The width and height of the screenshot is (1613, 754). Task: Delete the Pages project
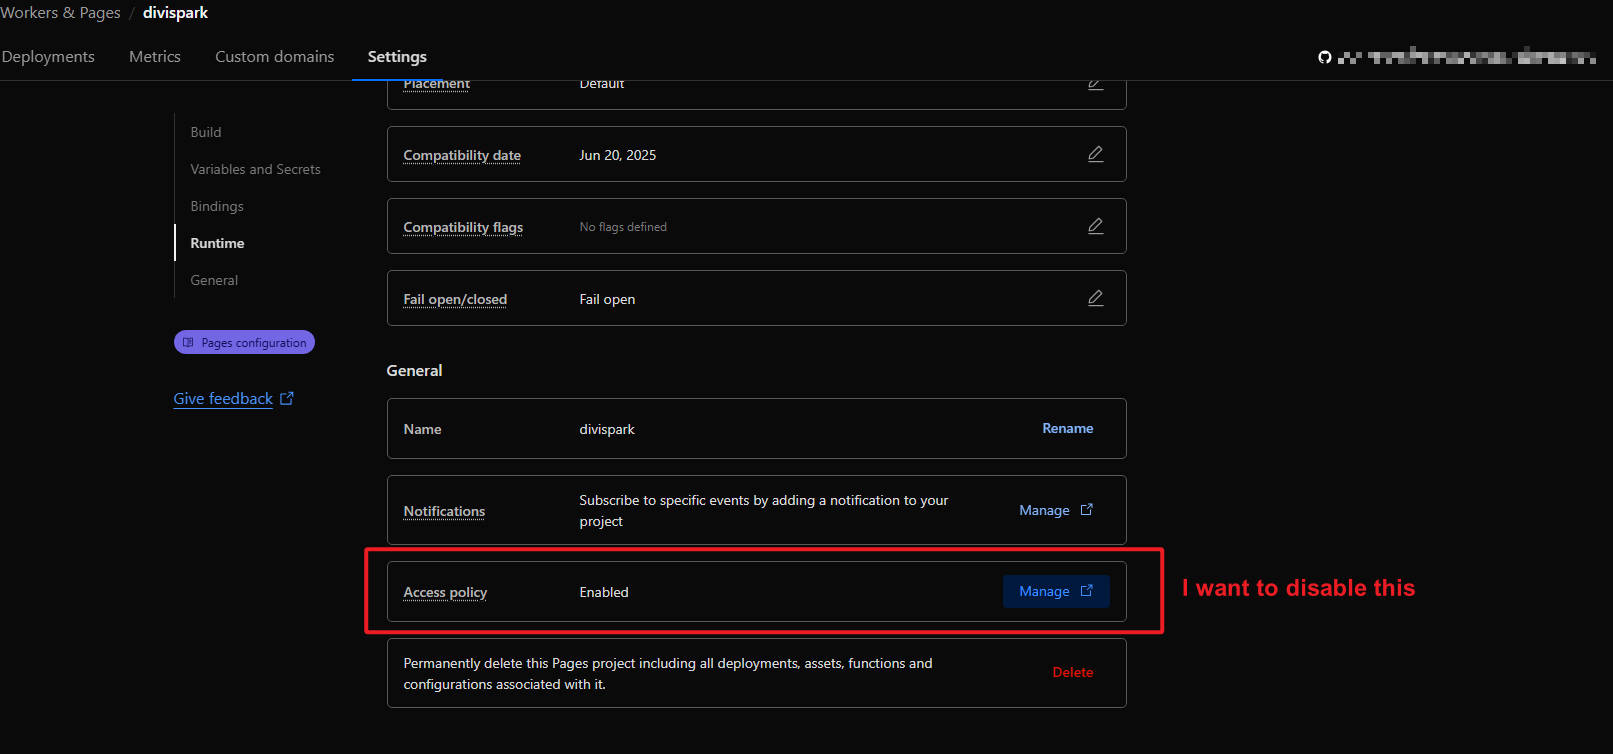(x=1073, y=672)
